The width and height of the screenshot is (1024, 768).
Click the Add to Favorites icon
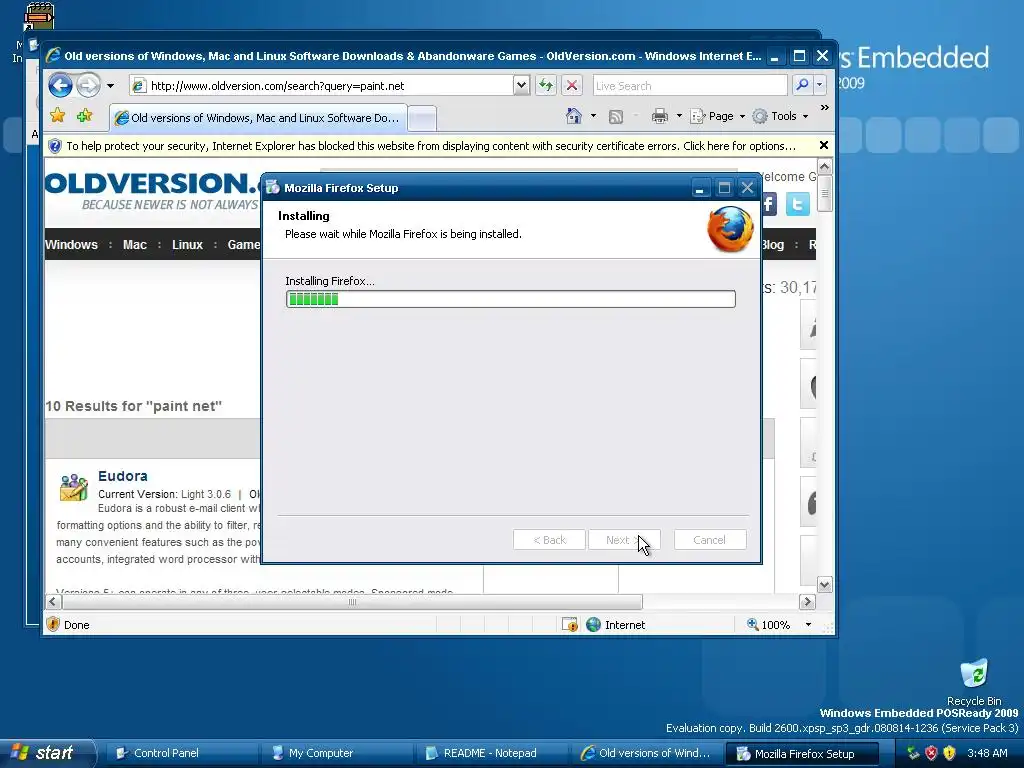pos(84,116)
